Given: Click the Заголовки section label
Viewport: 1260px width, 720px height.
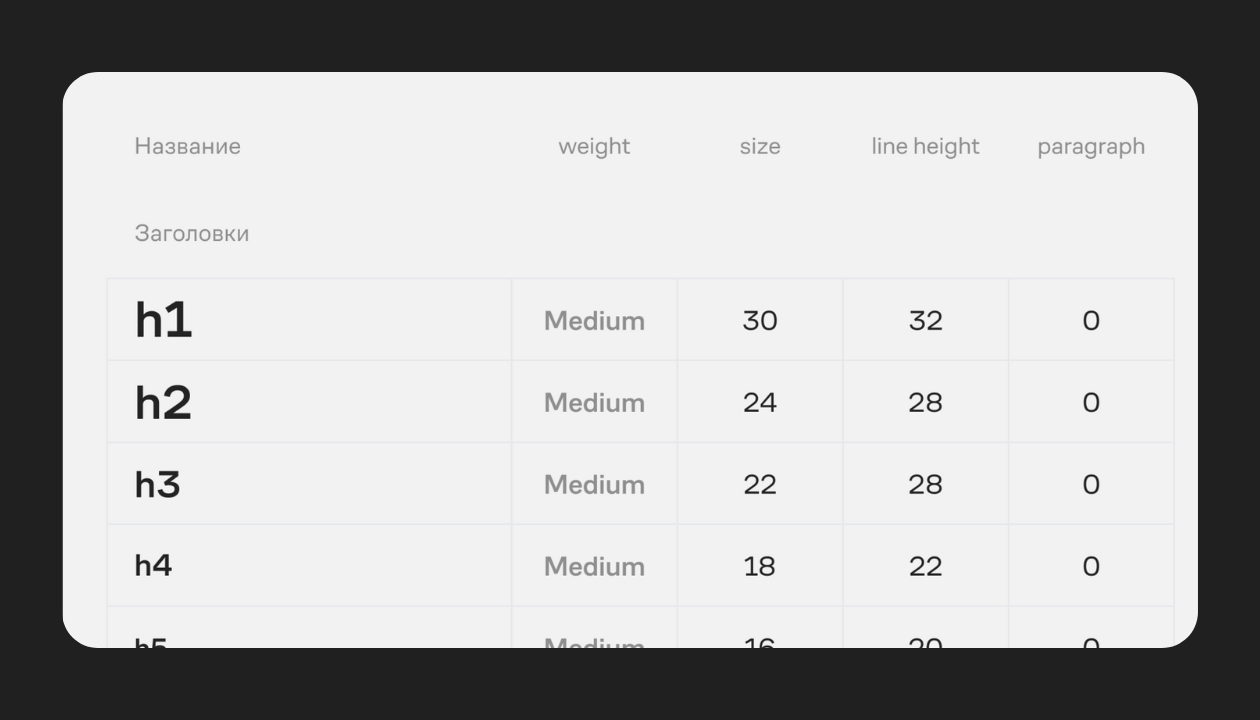Looking at the screenshot, I should click(x=191, y=233).
